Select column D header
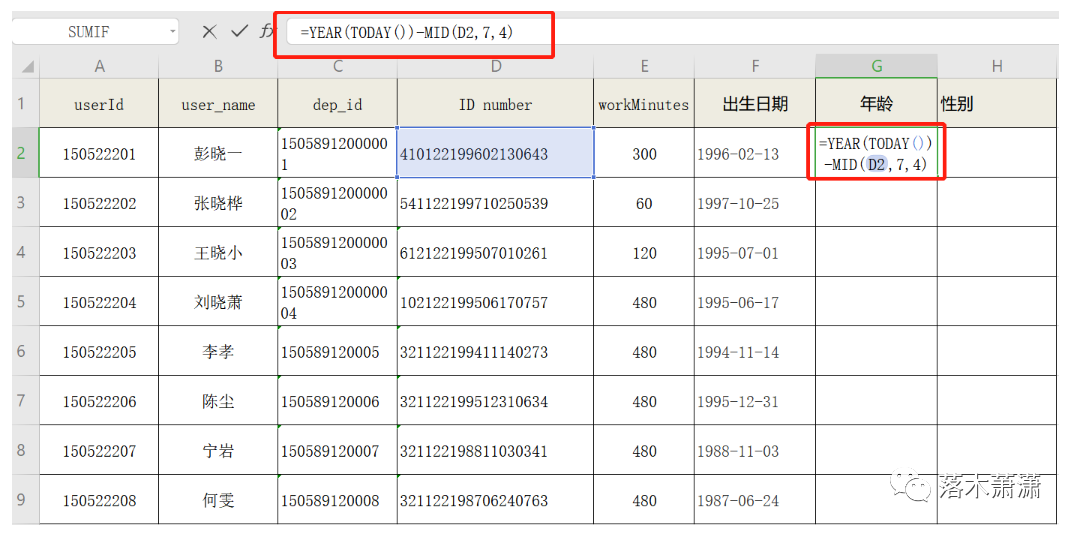This screenshot has height=533, width=1076. point(495,67)
